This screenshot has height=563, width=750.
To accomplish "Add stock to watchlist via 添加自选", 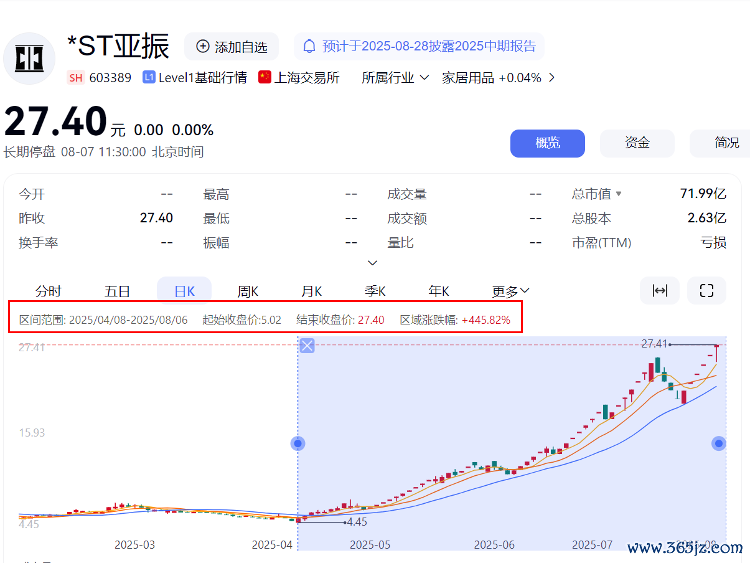I will [231, 46].
